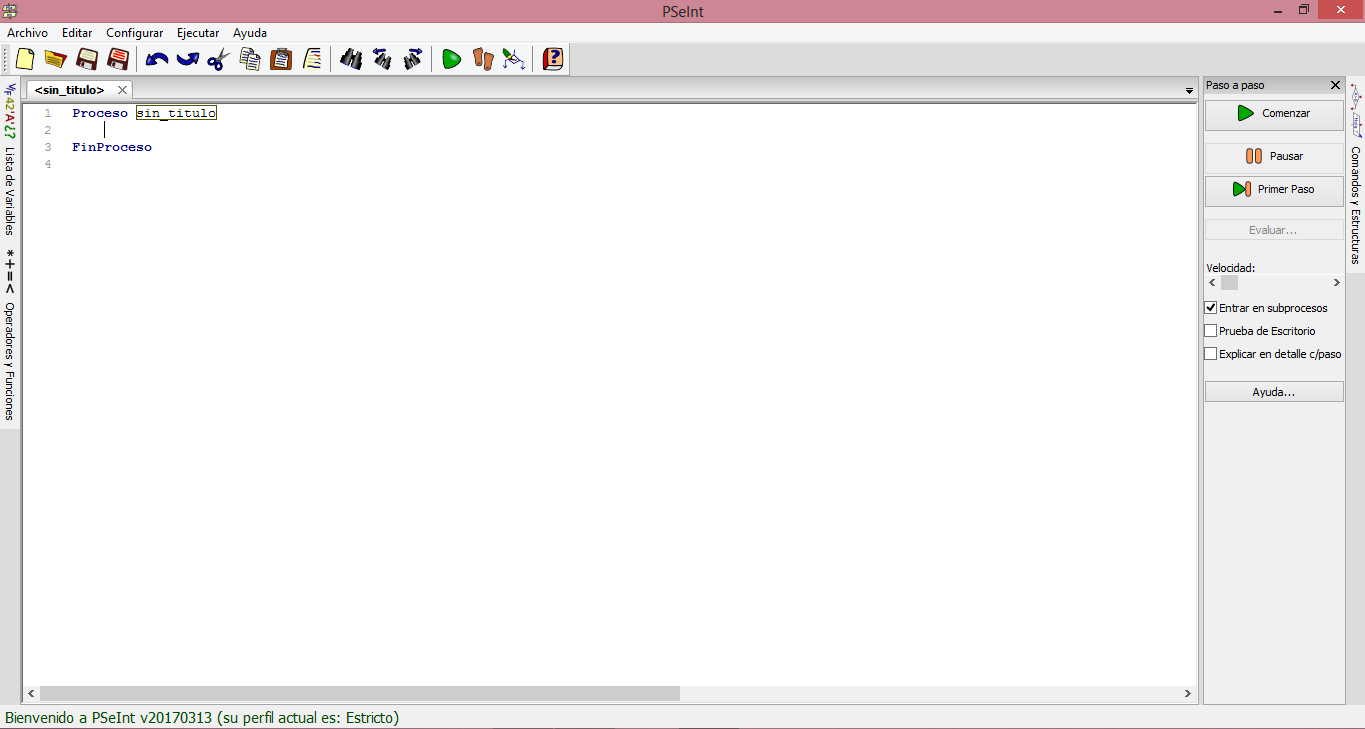
Task: Close the sin_titulo tab
Action: pos(122,90)
